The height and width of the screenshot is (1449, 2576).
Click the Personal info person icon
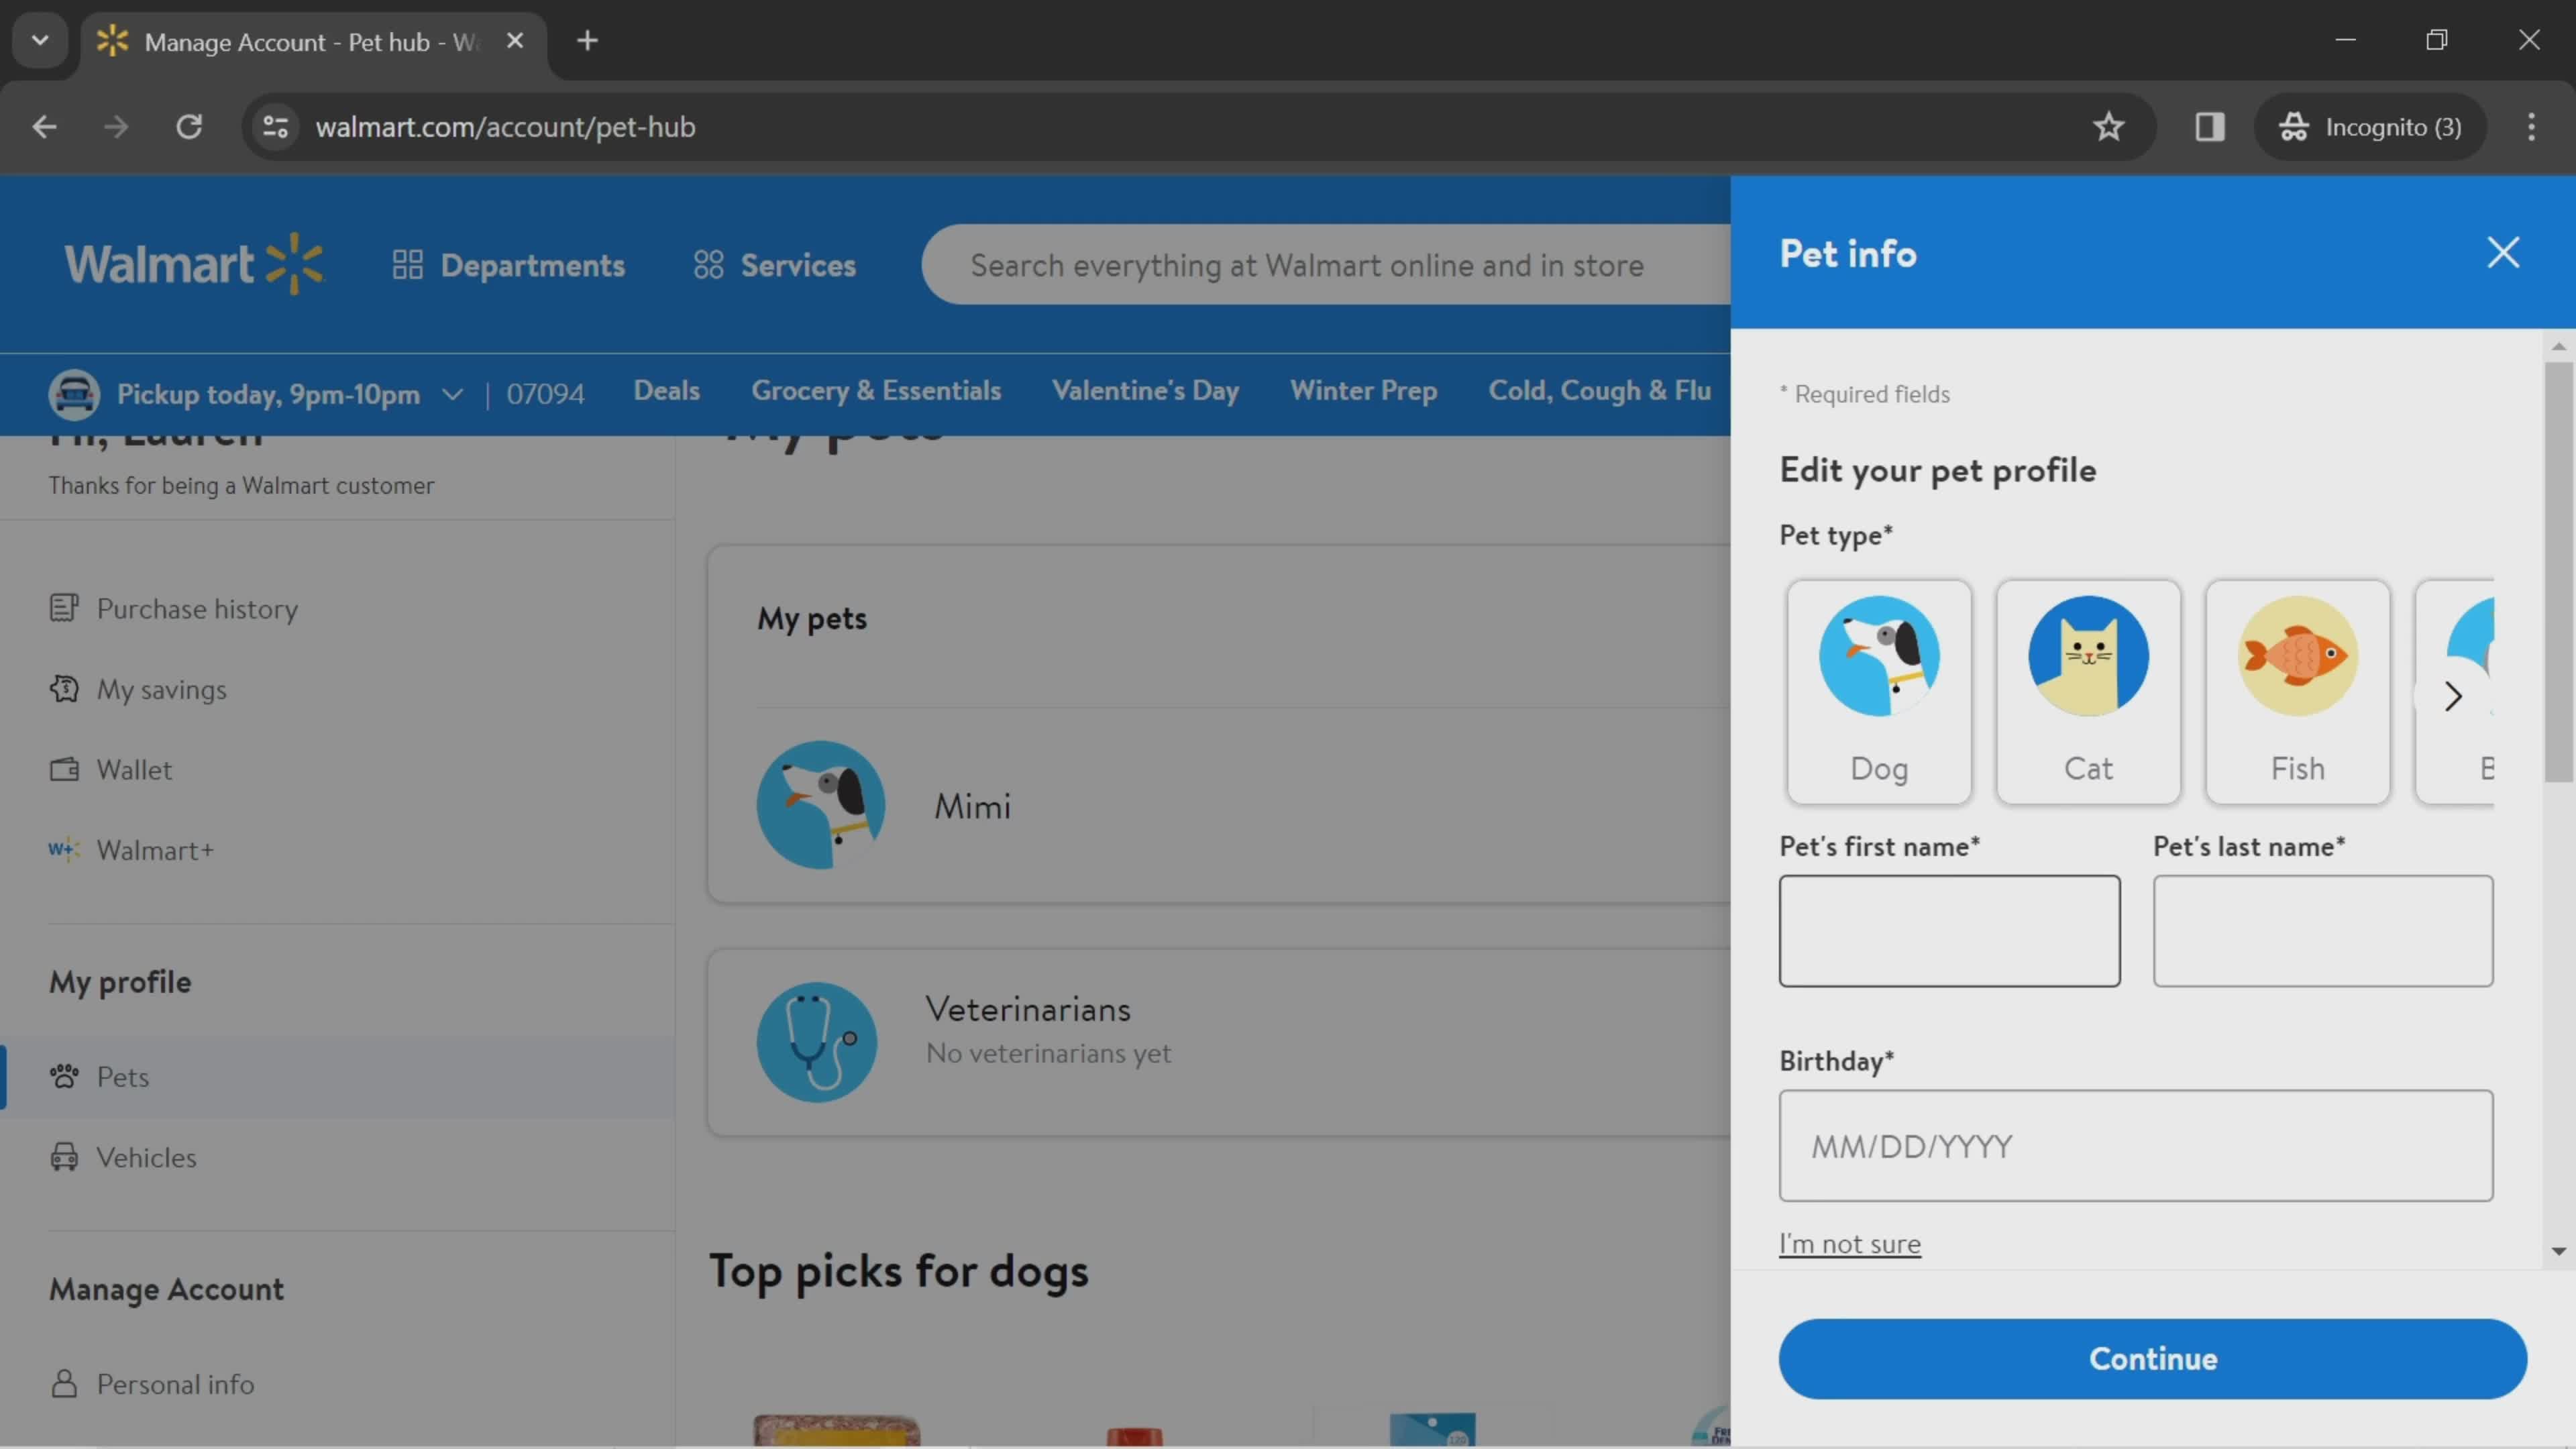64,1384
